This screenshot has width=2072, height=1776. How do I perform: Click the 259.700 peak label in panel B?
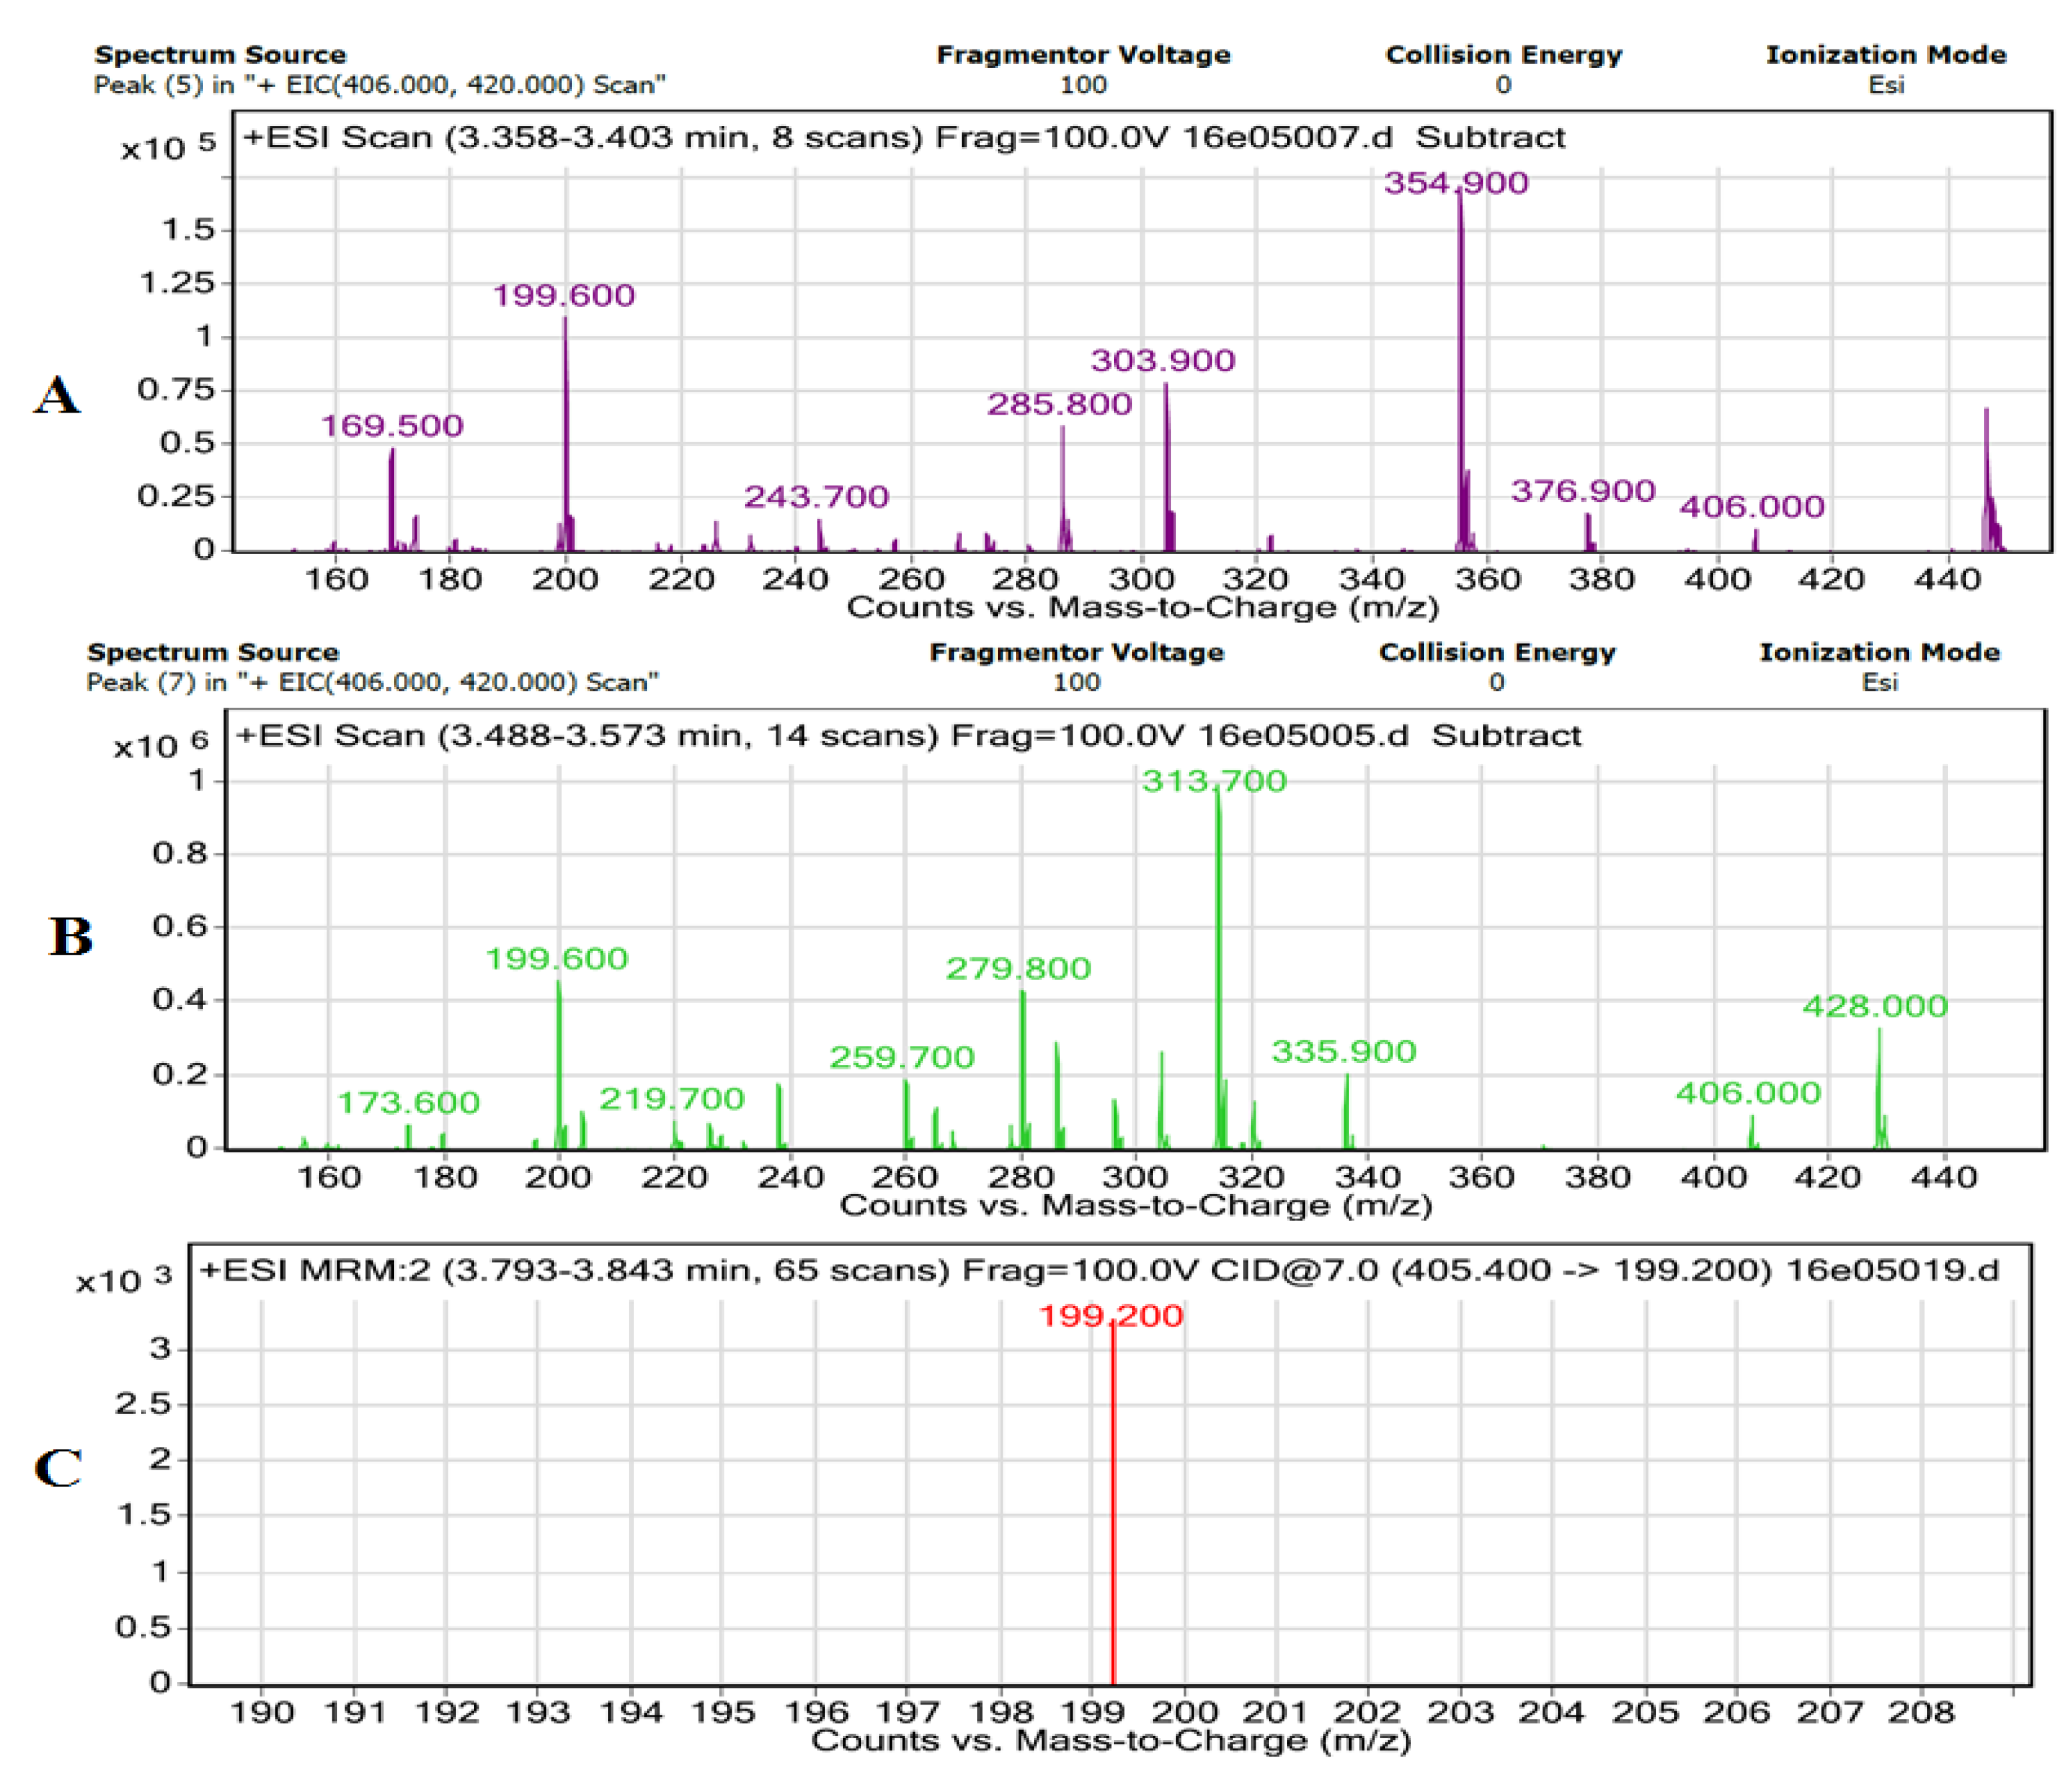click(x=901, y=1057)
